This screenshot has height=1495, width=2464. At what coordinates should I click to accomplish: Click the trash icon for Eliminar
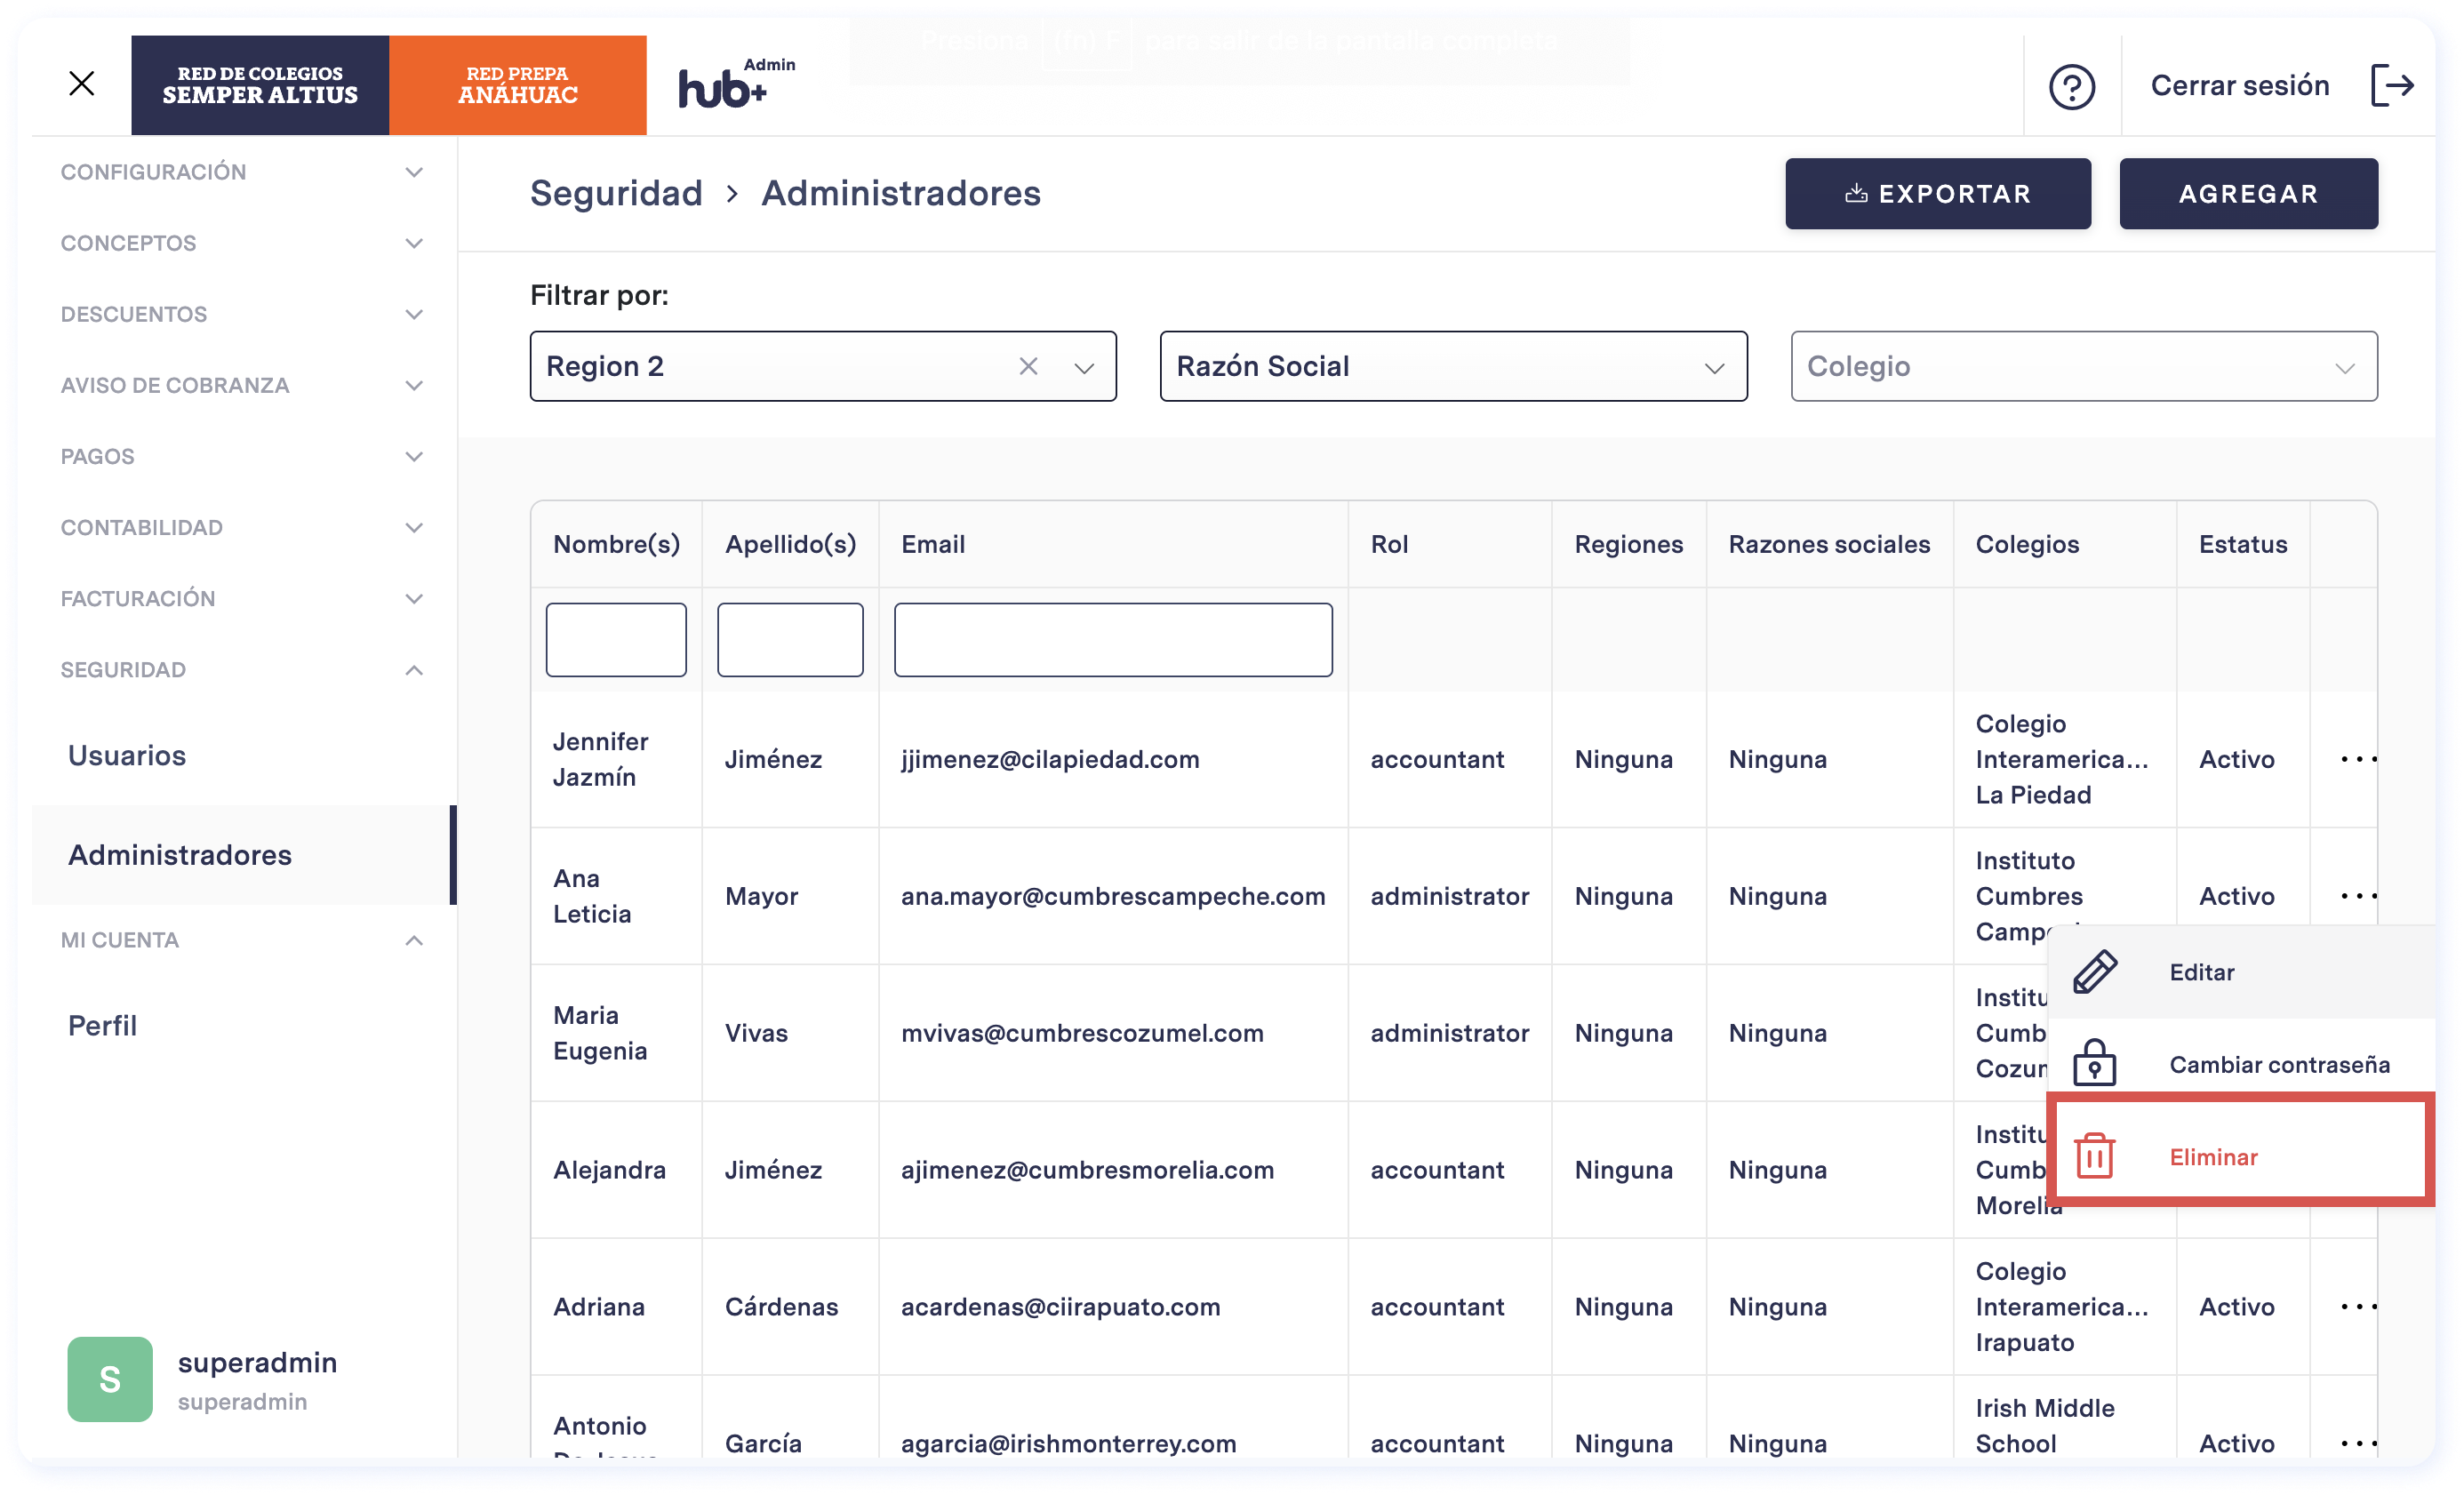pos(2094,1156)
